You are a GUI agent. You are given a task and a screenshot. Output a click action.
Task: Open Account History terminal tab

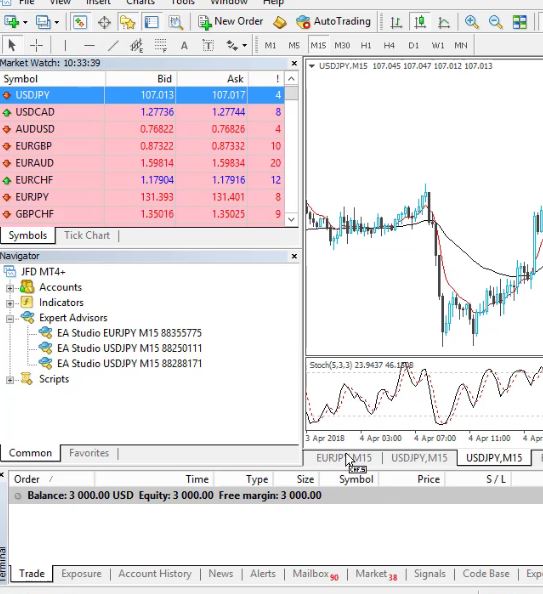pos(155,574)
